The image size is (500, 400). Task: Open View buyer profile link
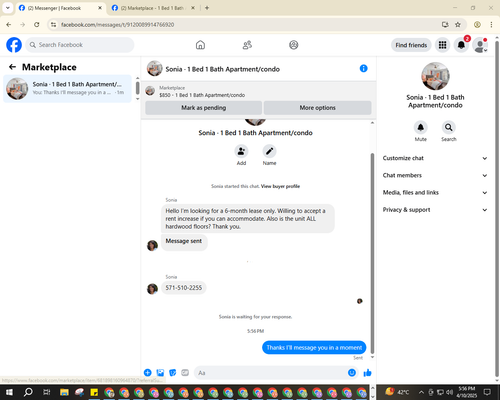coord(280,186)
